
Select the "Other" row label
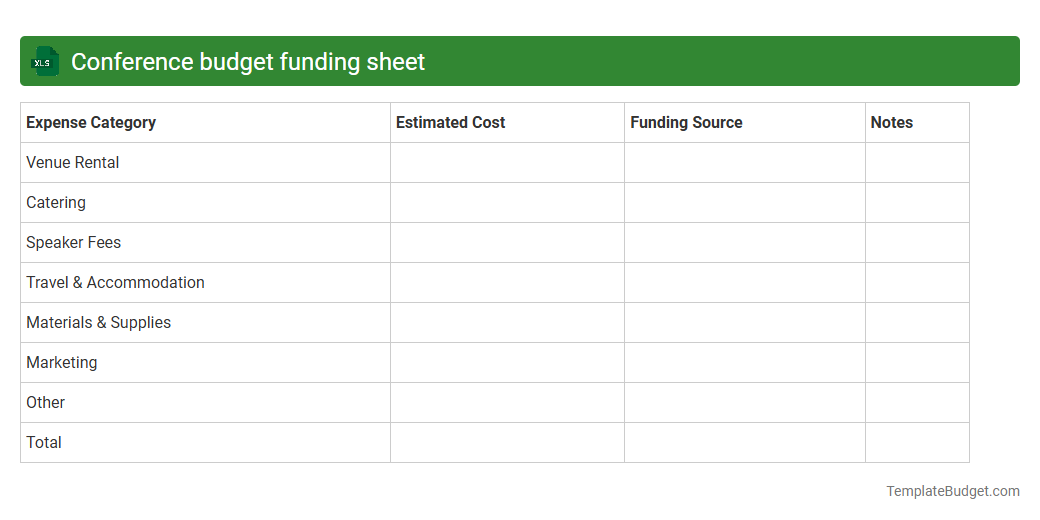(x=45, y=403)
